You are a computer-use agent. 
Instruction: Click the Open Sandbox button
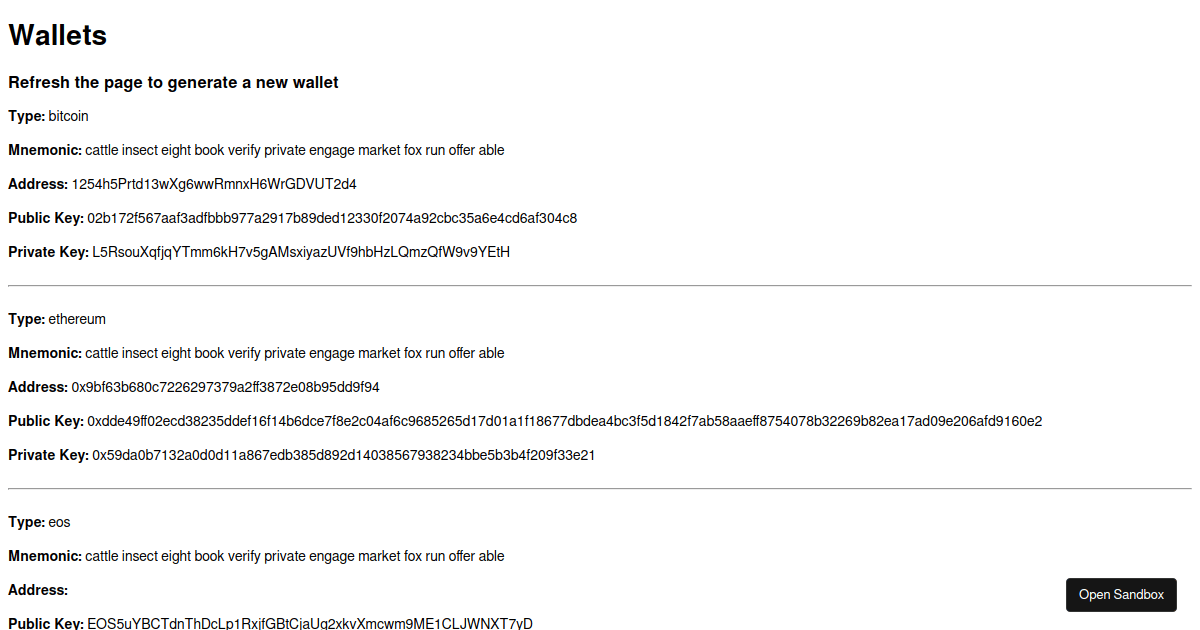pyautogui.click(x=1121, y=594)
